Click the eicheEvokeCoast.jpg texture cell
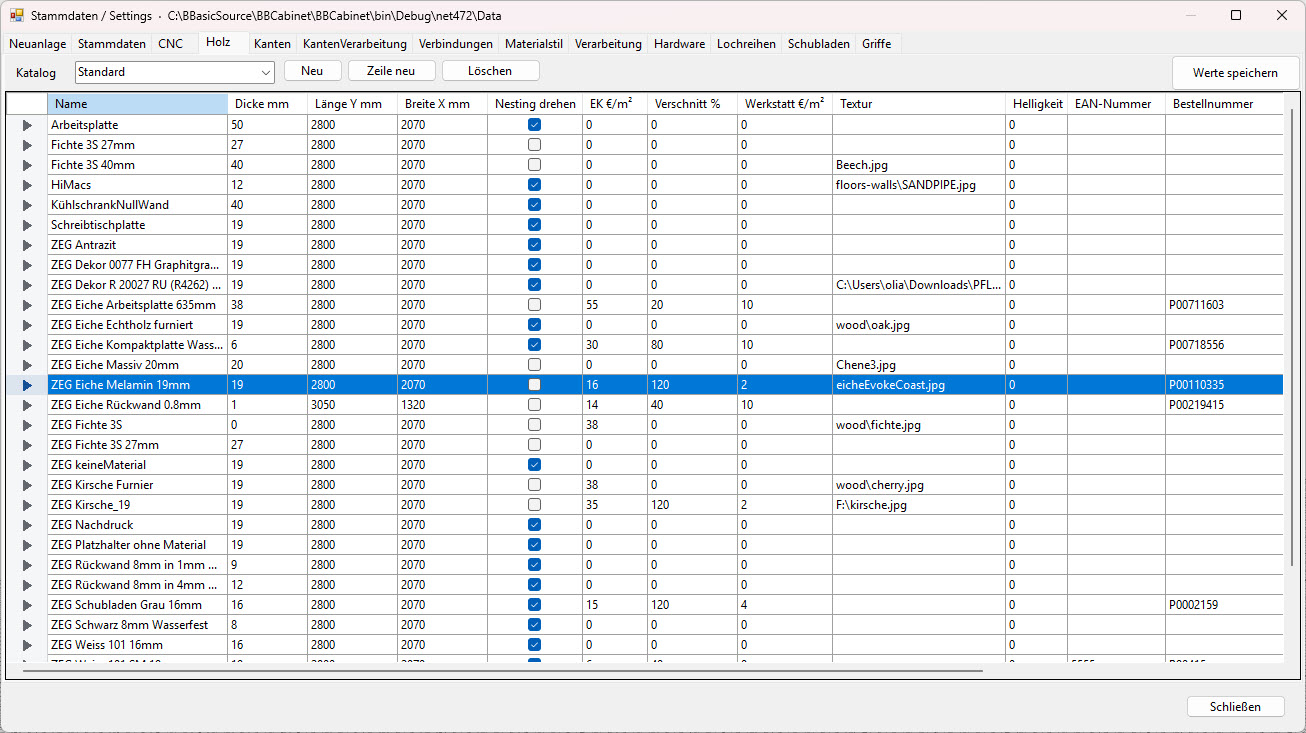This screenshot has height=733, width=1306. point(919,385)
